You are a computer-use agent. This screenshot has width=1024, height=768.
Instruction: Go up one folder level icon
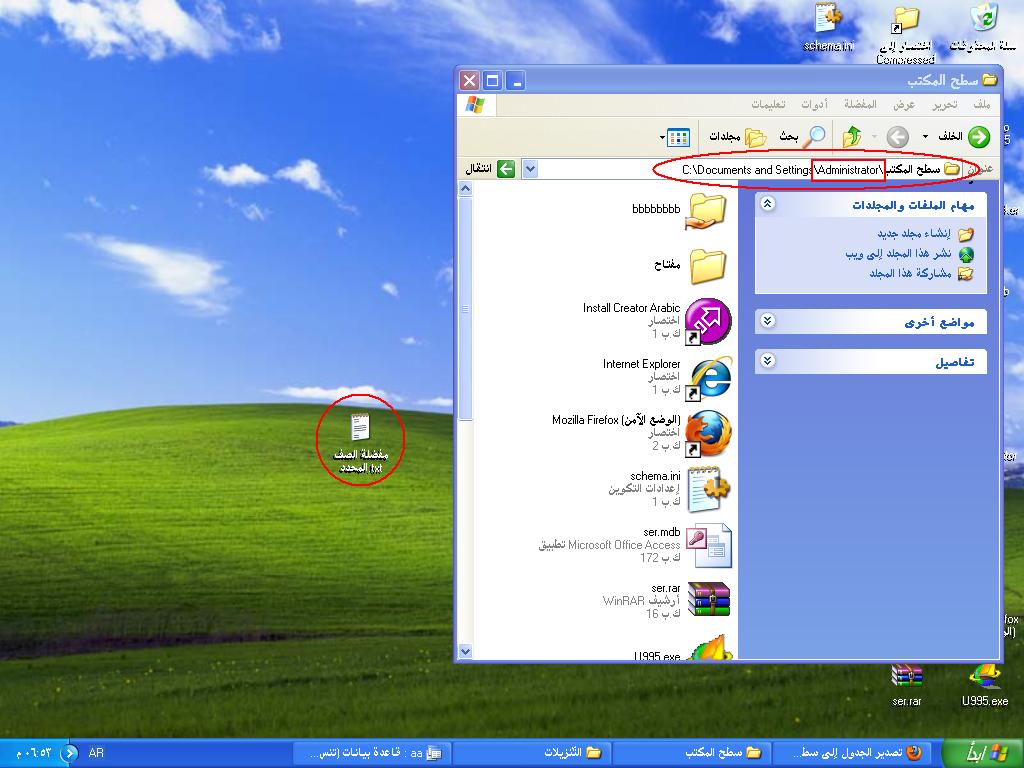coord(852,136)
